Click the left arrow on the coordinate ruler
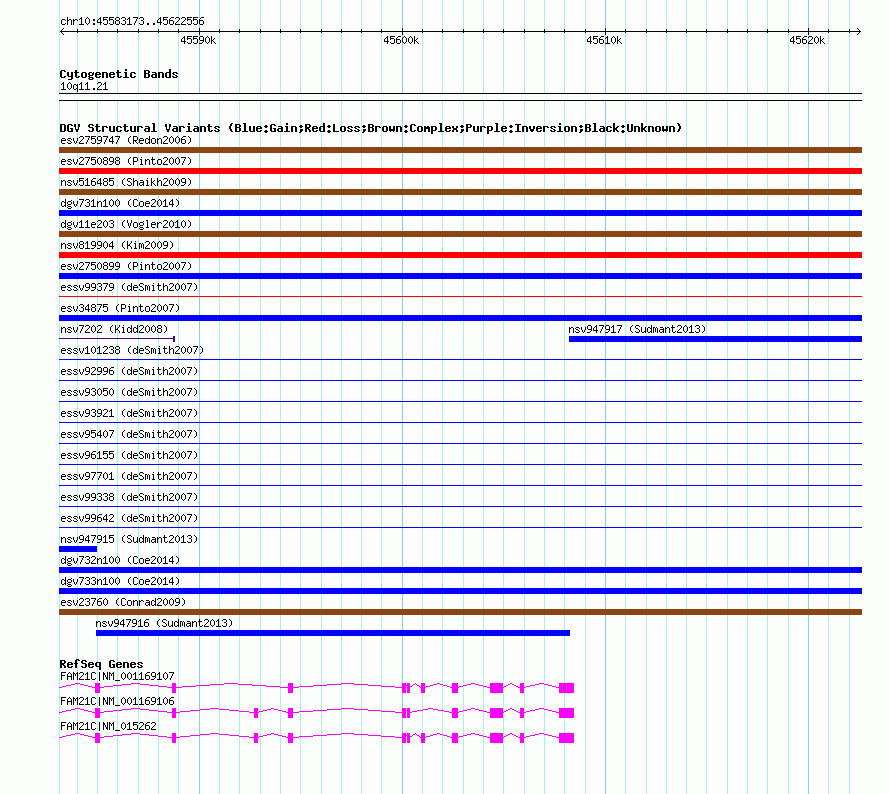 tap(62, 31)
